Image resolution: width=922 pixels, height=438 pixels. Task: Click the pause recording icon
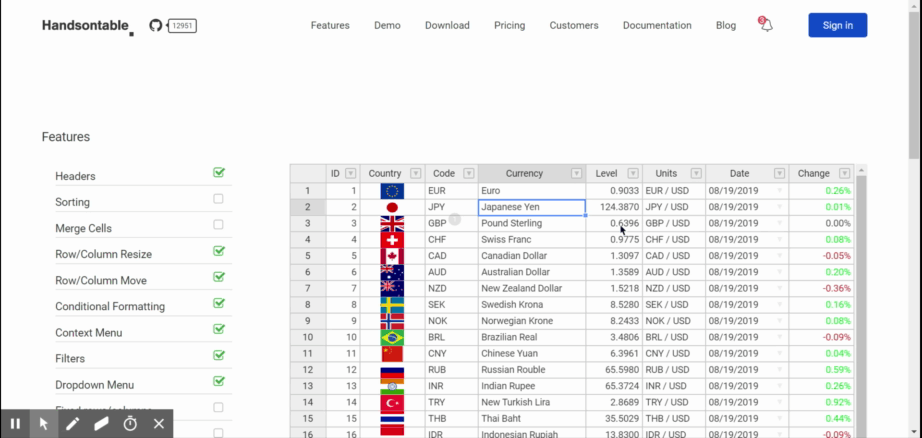point(15,424)
